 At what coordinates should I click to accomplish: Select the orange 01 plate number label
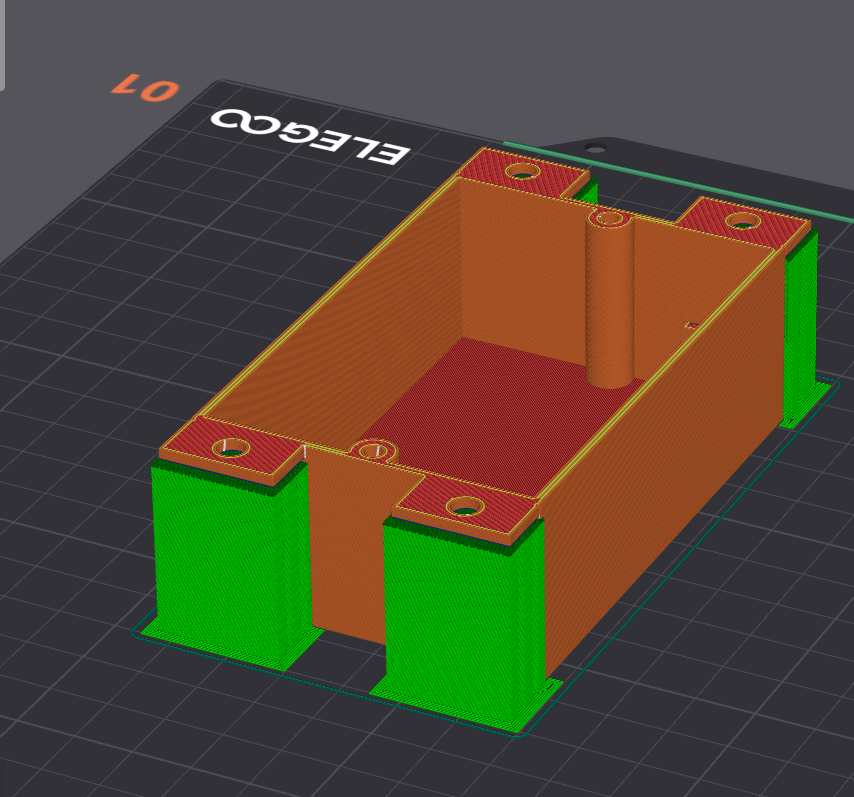point(145,87)
